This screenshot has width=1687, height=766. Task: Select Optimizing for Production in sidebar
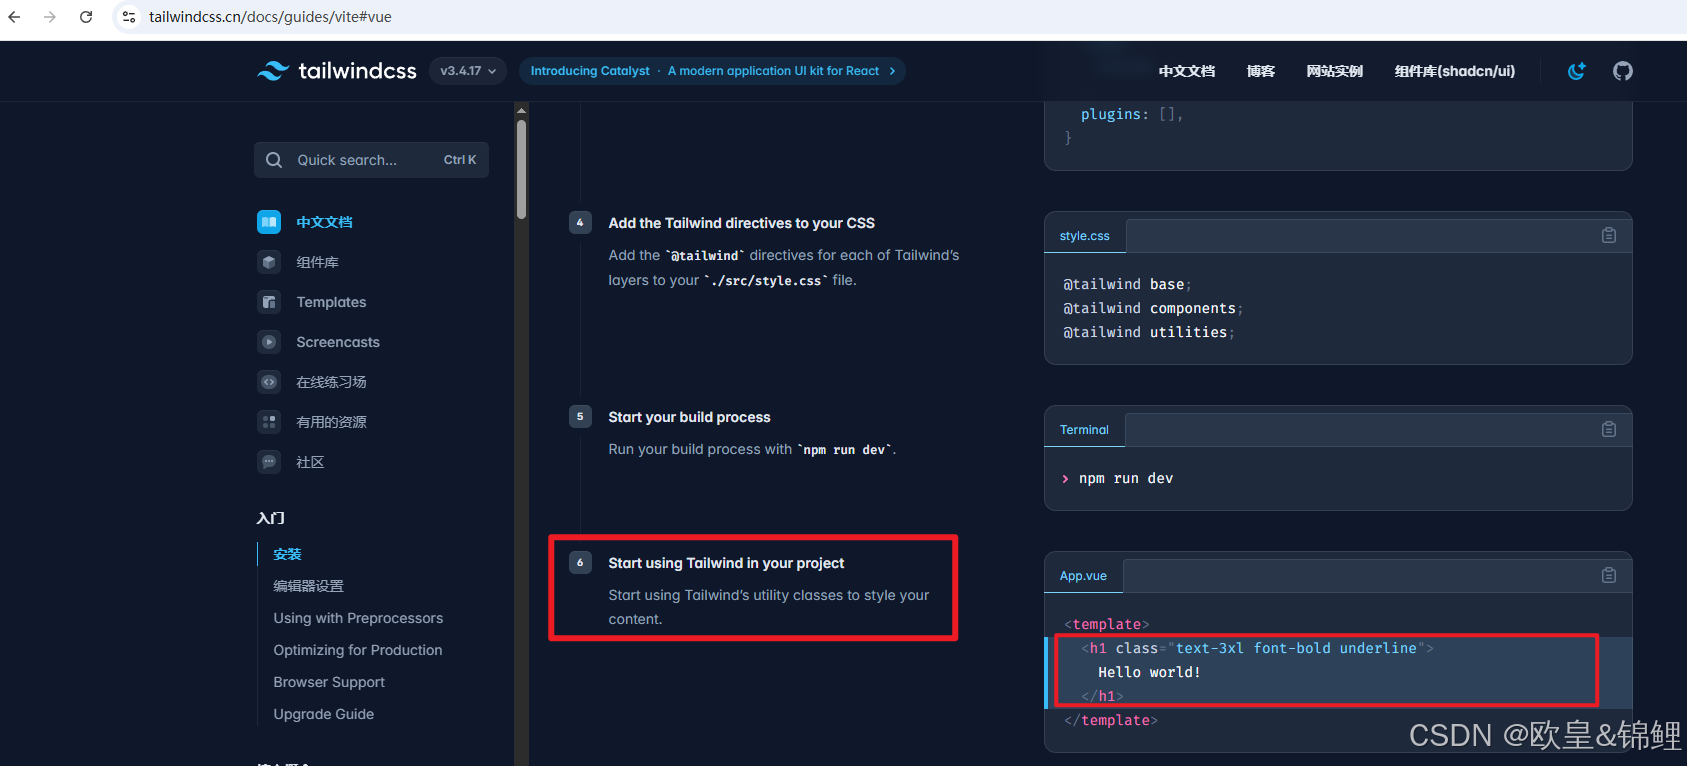coord(358,650)
